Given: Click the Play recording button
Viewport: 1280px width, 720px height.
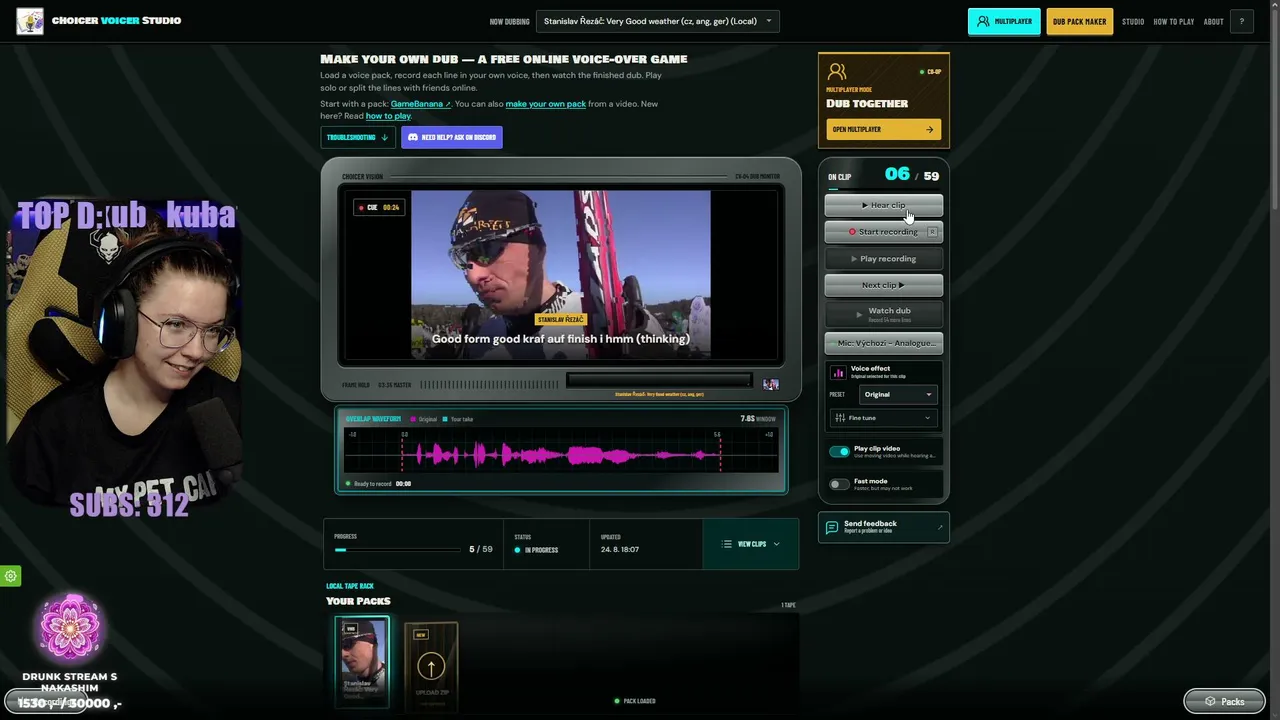Looking at the screenshot, I should [884, 258].
